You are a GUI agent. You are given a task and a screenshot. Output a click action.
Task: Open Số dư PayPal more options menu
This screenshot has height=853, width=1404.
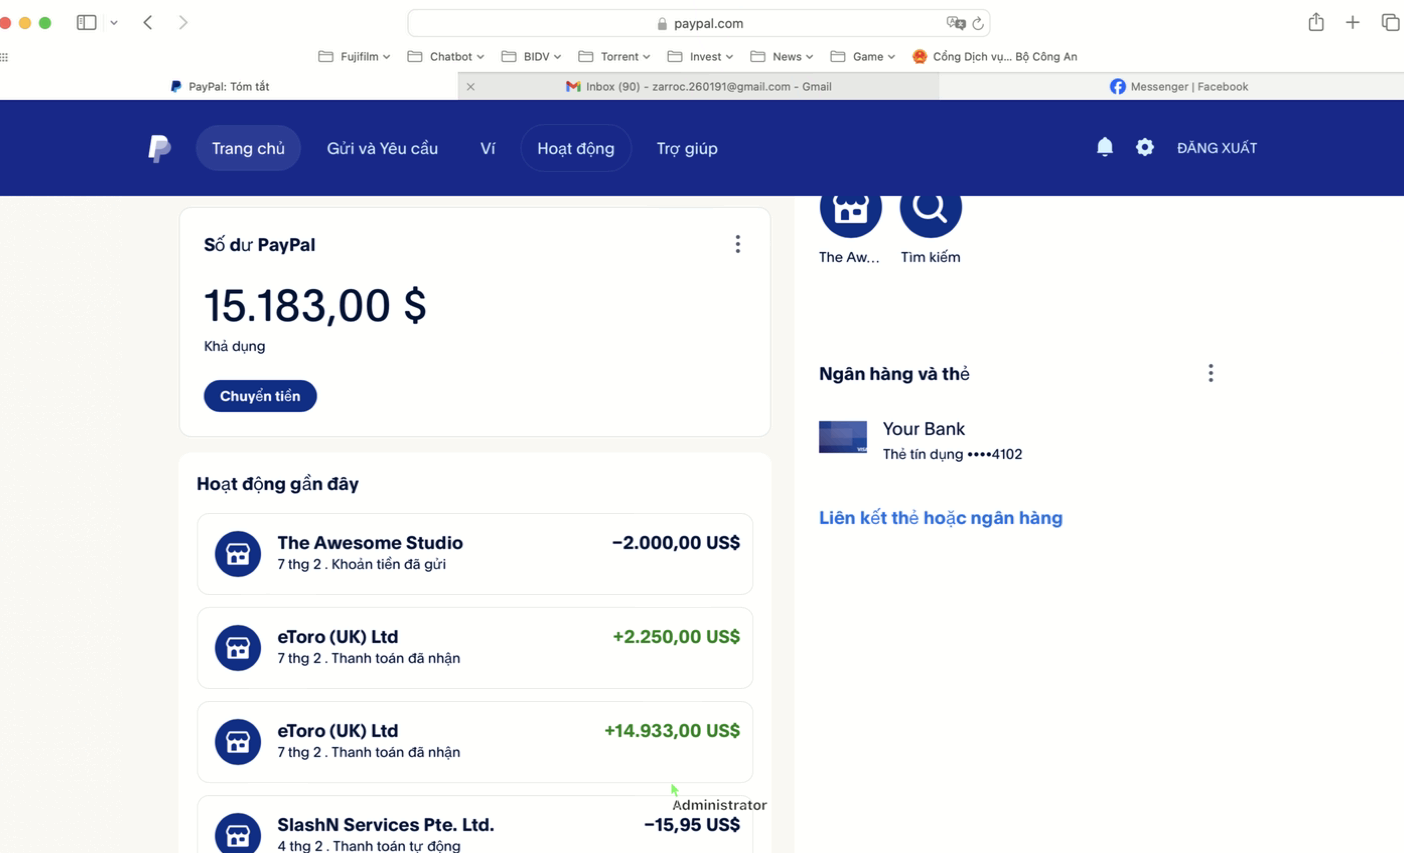tap(738, 244)
